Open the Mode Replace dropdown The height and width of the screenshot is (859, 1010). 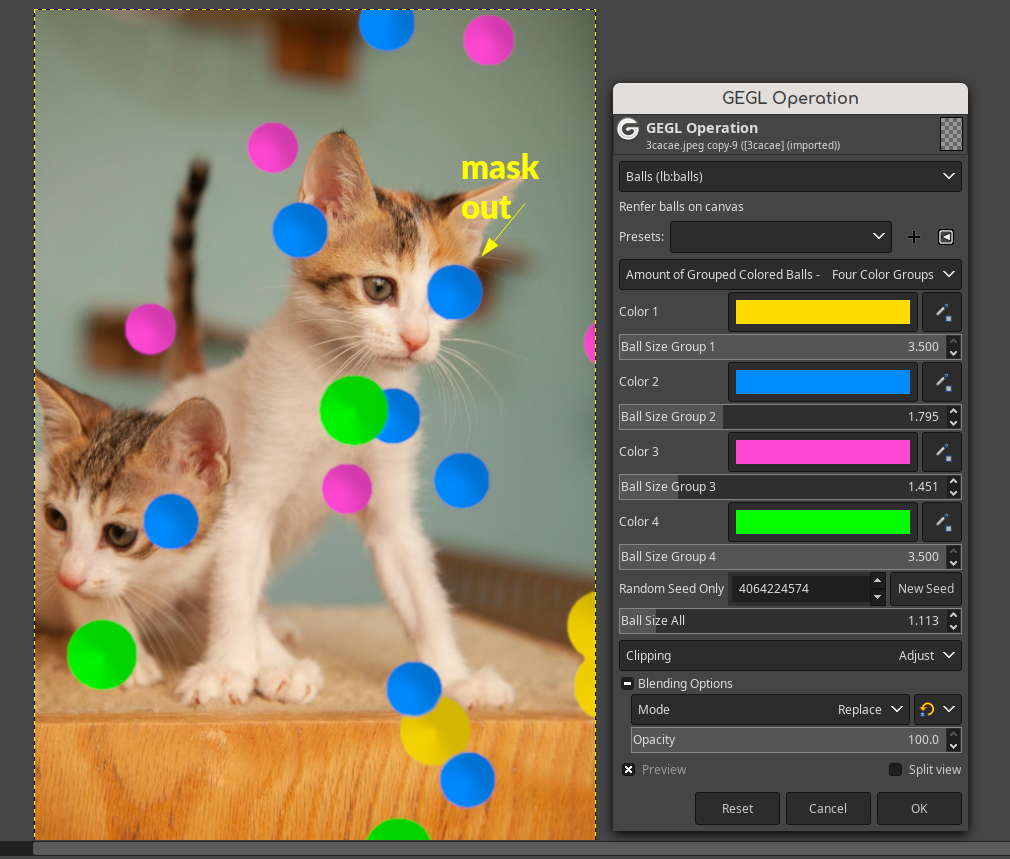(770, 710)
